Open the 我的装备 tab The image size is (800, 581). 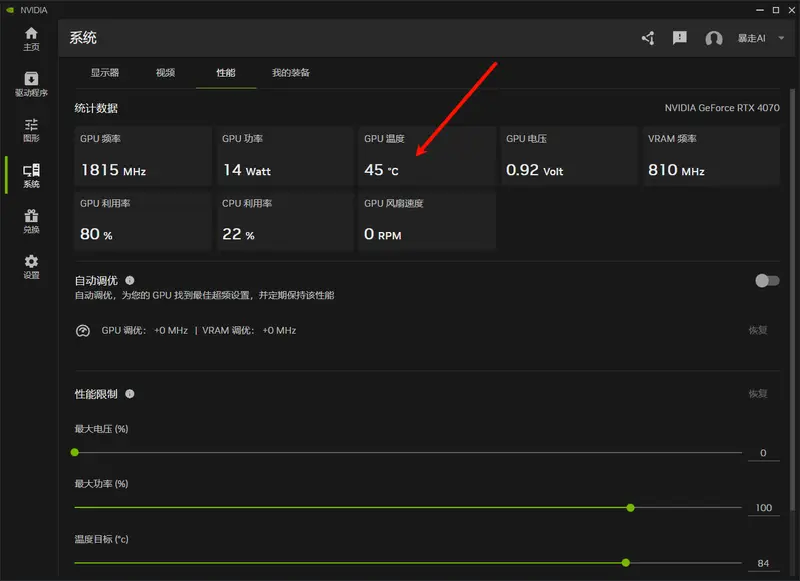pyautogui.click(x=291, y=73)
